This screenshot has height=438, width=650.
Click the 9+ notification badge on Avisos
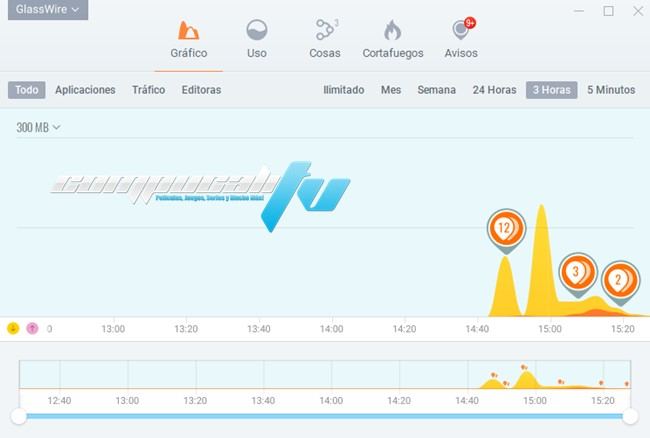(470, 23)
